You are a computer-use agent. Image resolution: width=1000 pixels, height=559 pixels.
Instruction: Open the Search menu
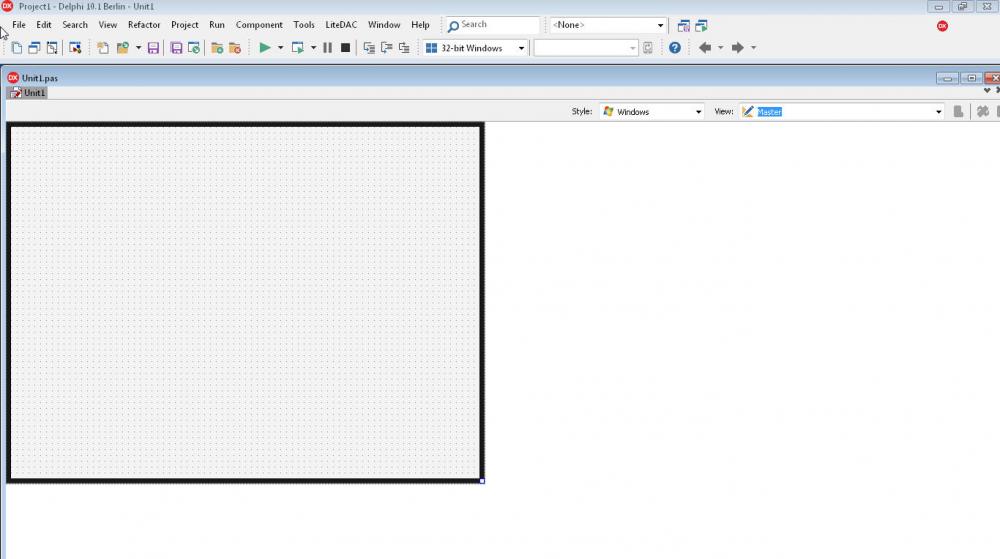(x=75, y=25)
